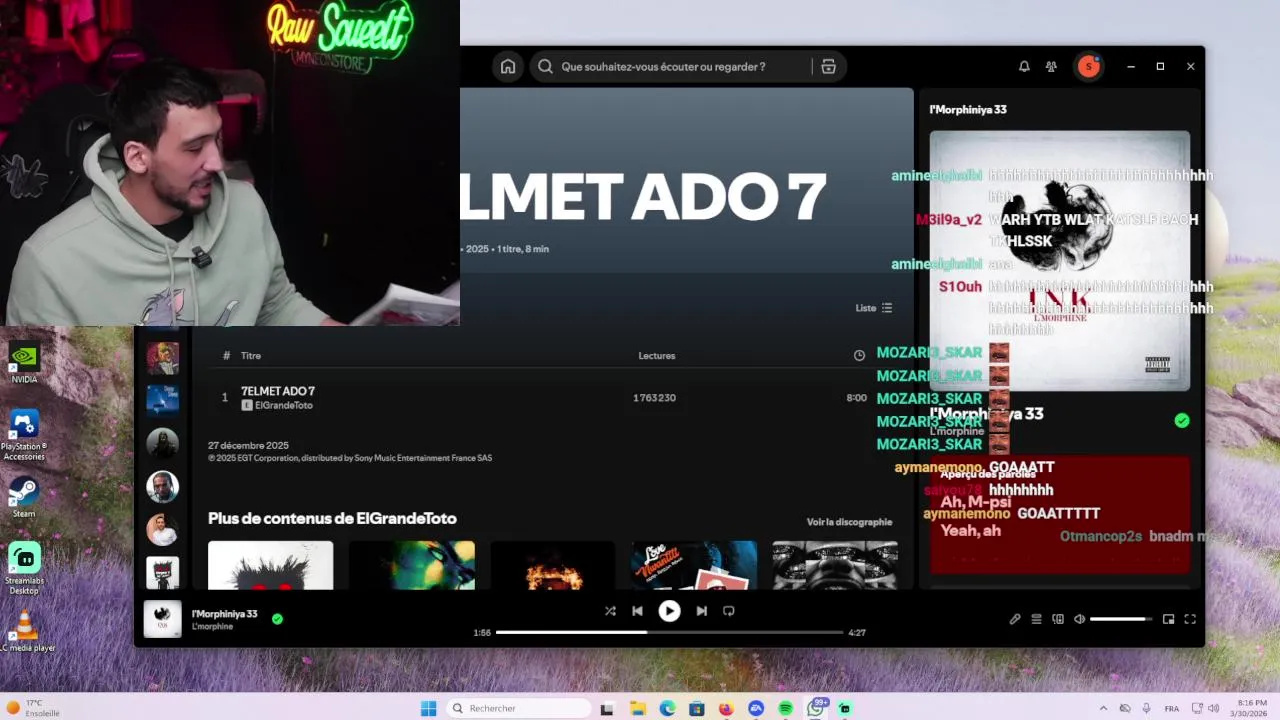Go to Spotify Home via house icon
Screen dimensions: 1280x720
(508, 67)
